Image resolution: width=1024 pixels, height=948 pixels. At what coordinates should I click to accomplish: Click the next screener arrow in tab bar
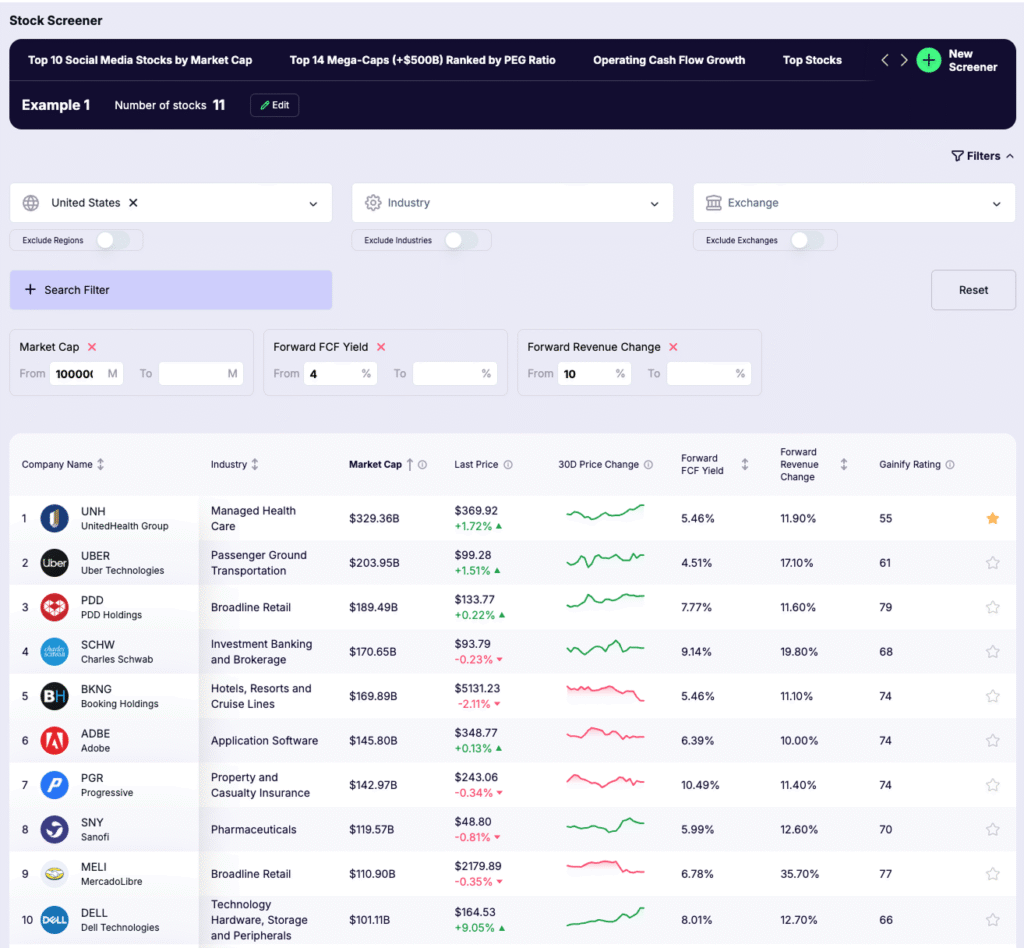click(904, 60)
